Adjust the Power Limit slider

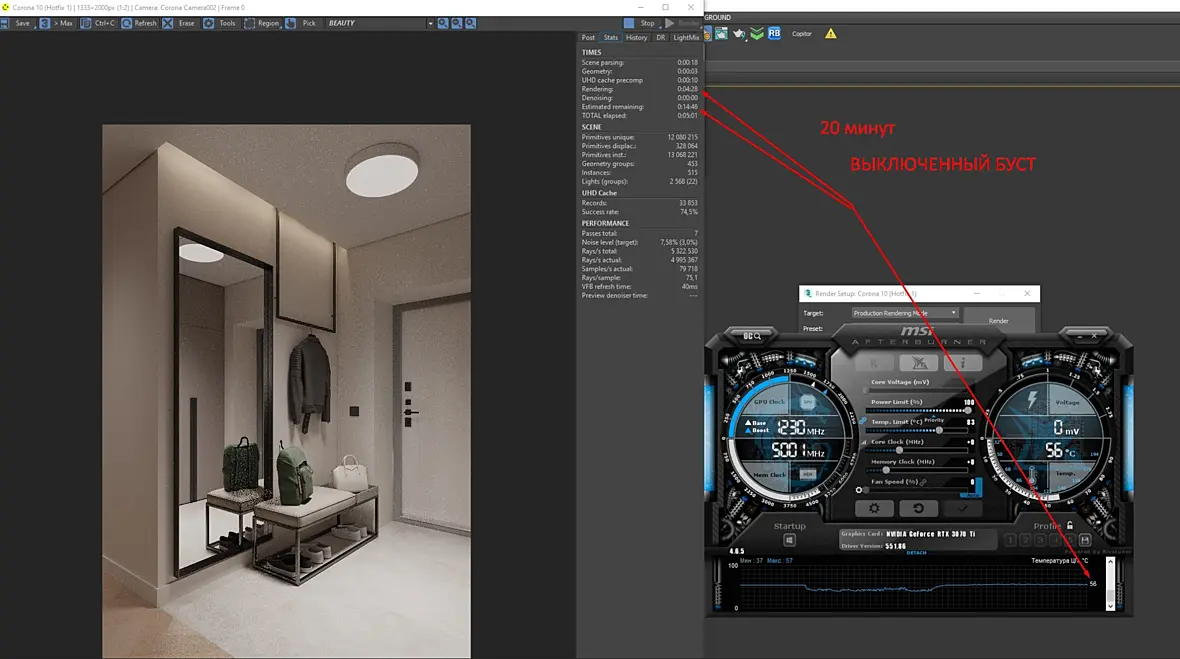917,411
